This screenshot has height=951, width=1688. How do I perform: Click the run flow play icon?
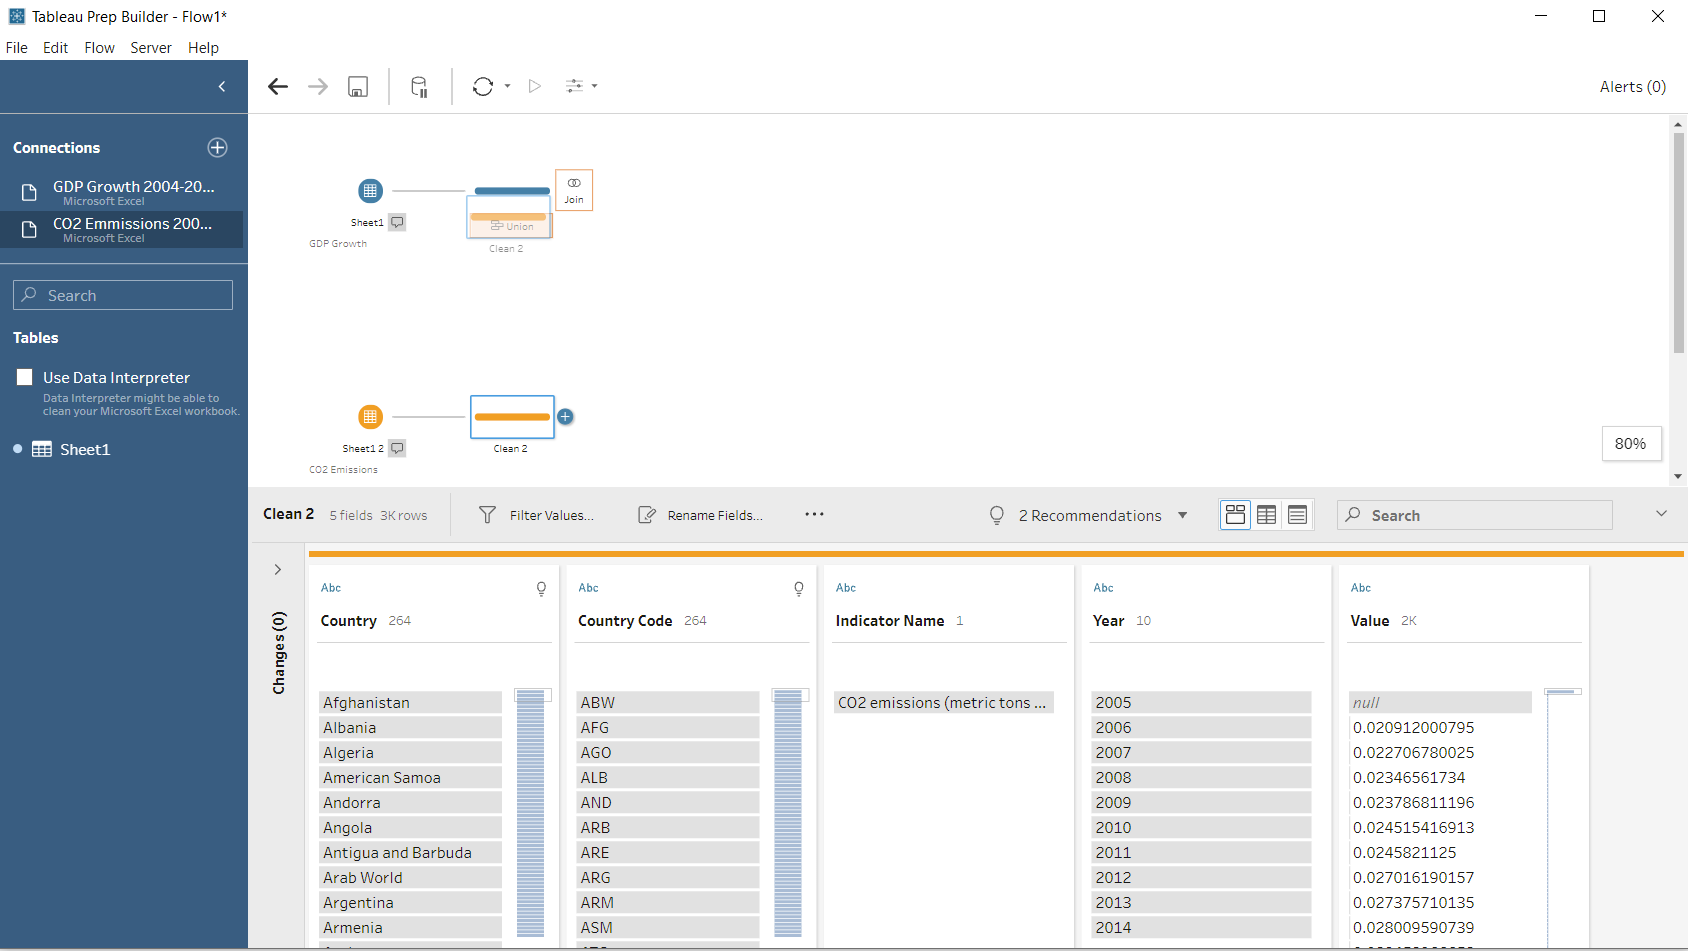coord(535,87)
